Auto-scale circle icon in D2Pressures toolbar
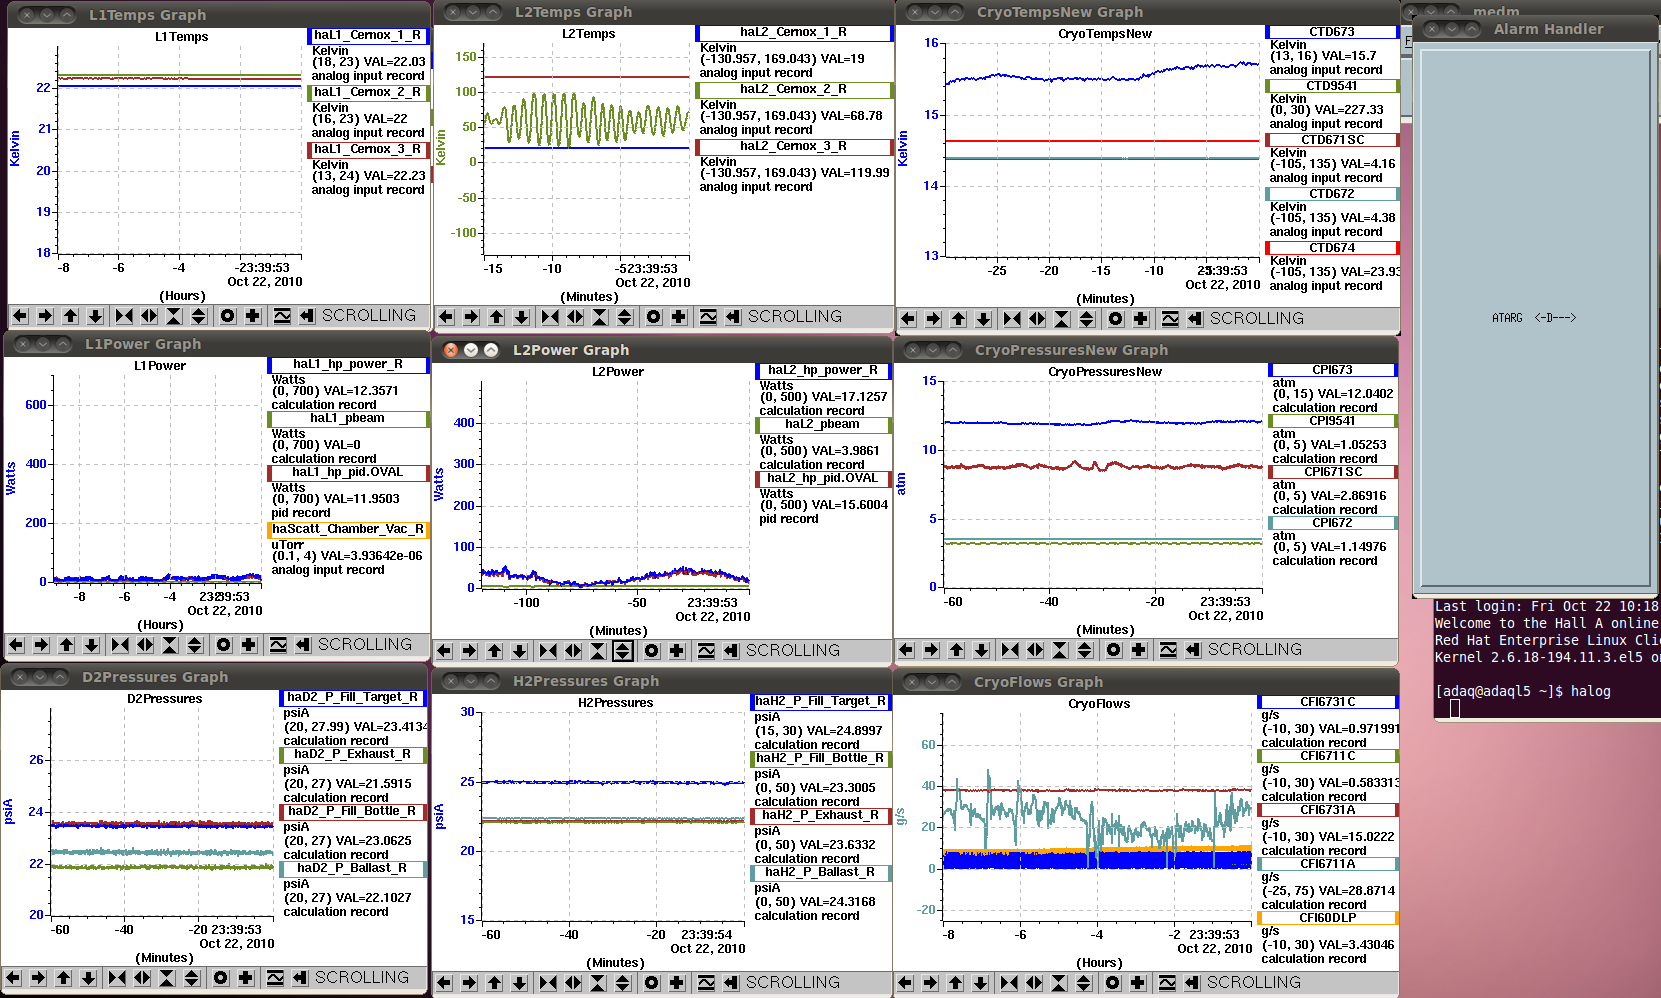Viewport: 1661px width, 998px height. (221, 978)
